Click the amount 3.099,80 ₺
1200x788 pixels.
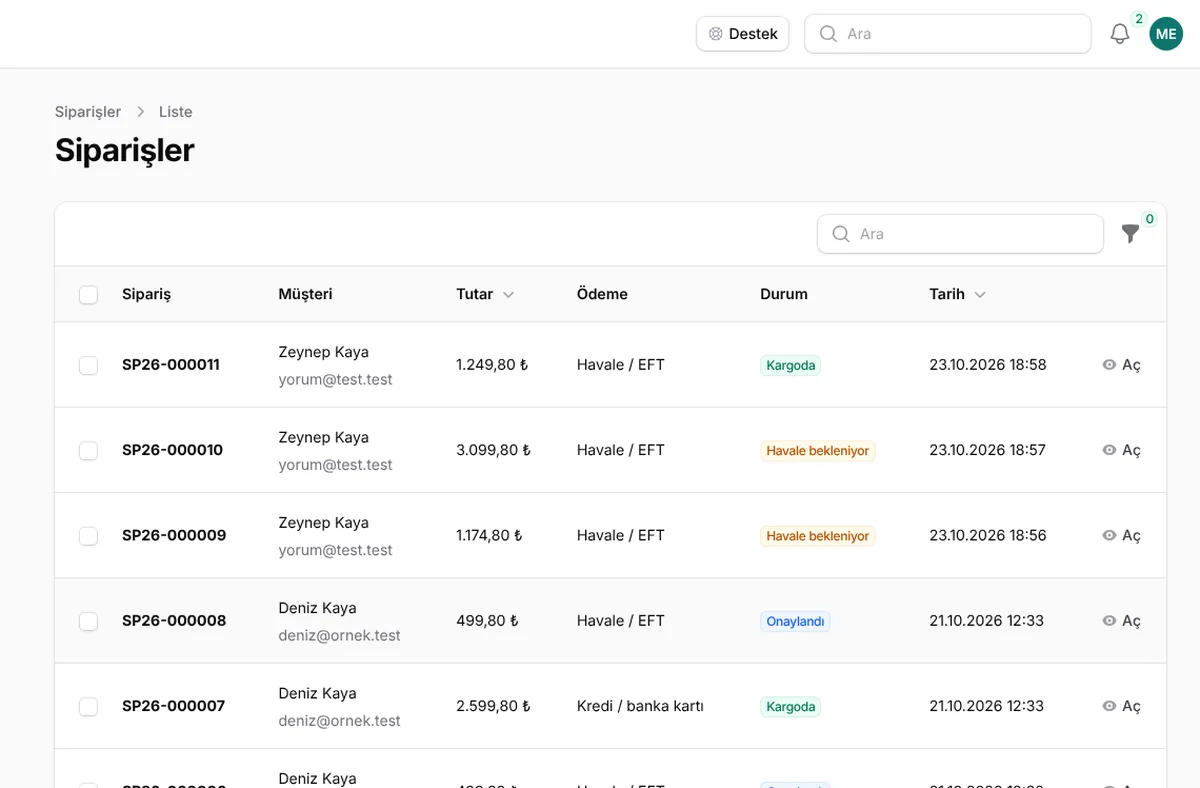[x=493, y=450]
